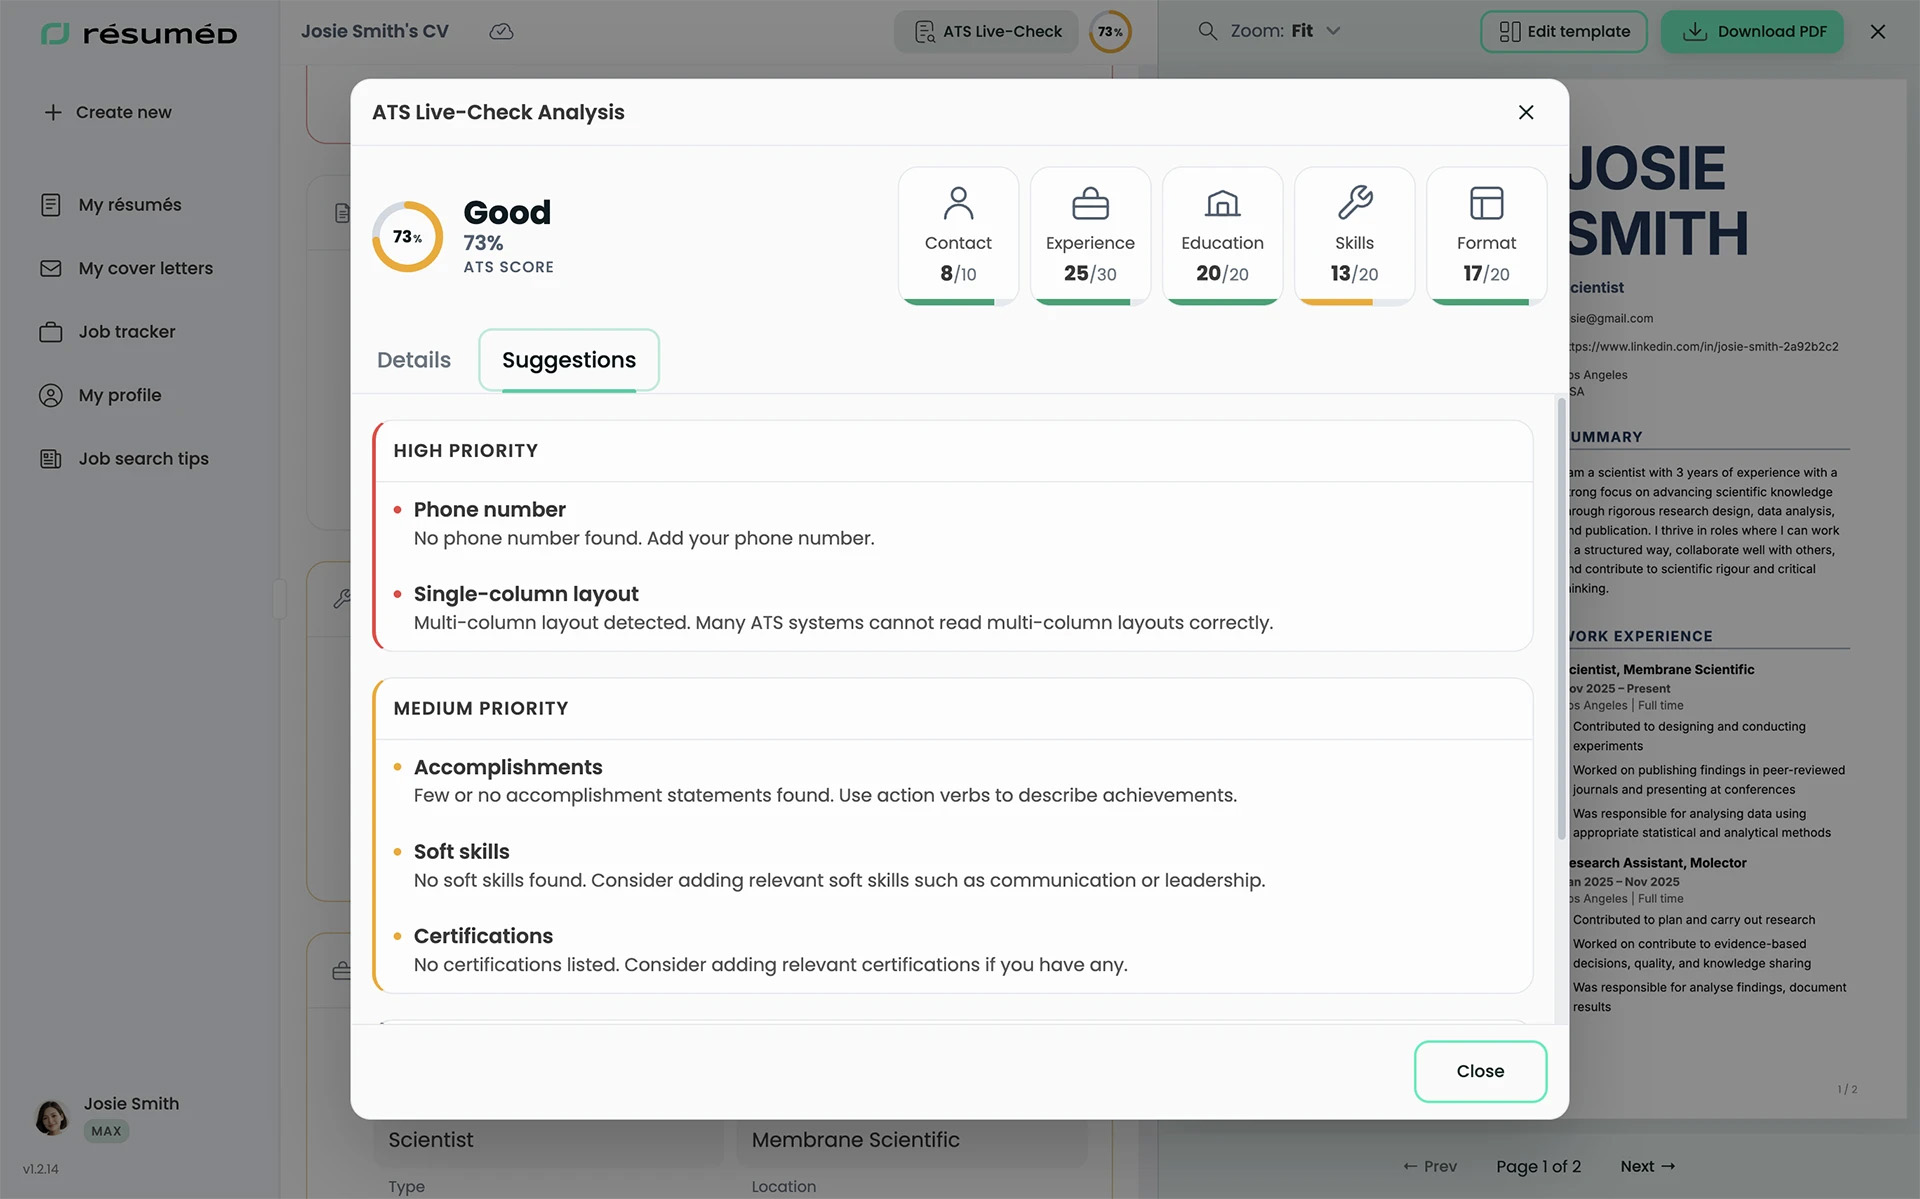The width and height of the screenshot is (1920, 1199).
Task: Select the Contact score card
Action: (958, 236)
